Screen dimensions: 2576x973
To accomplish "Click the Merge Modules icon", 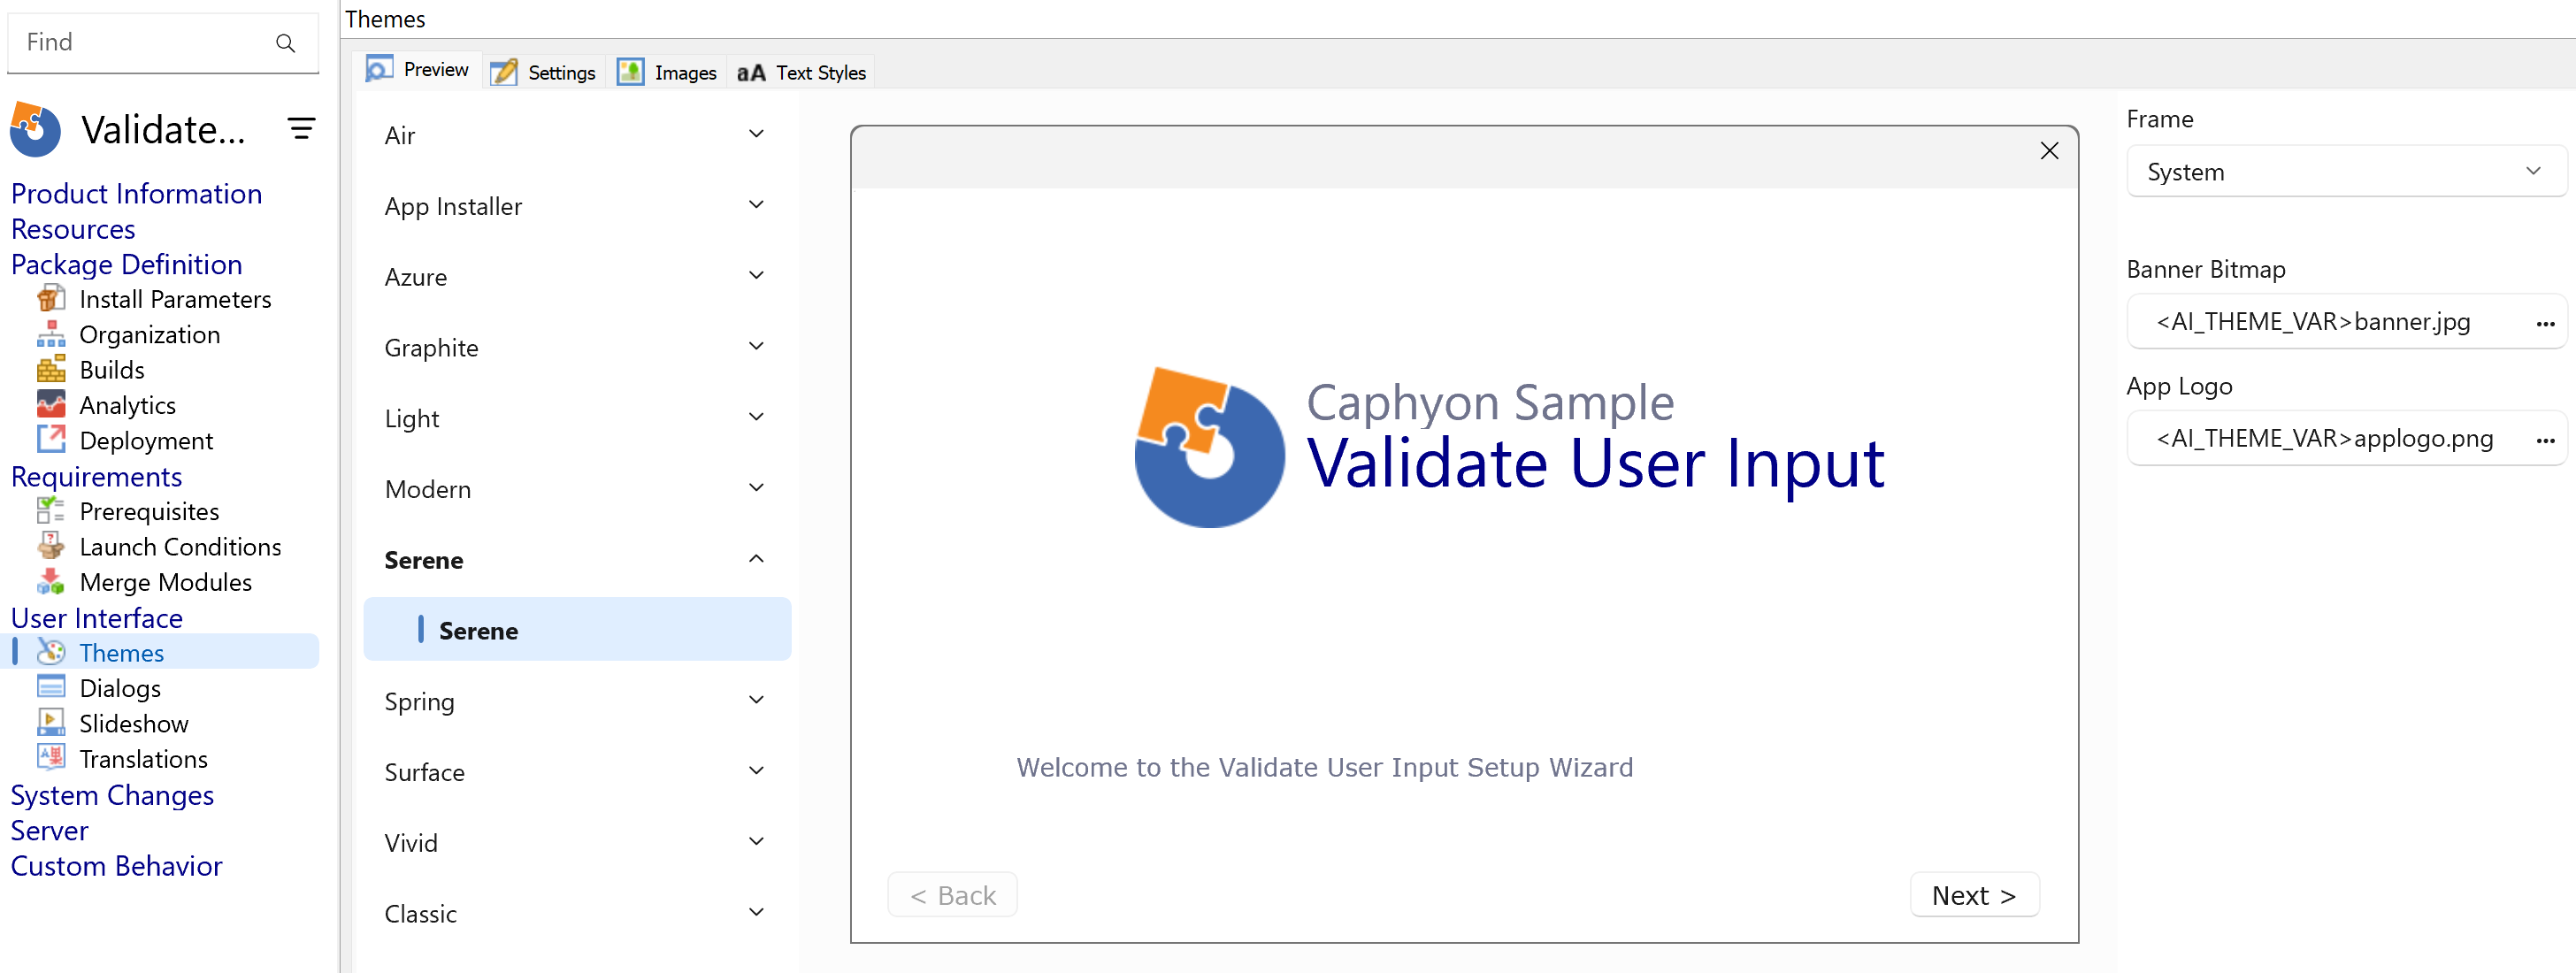I will [x=51, y=581].
